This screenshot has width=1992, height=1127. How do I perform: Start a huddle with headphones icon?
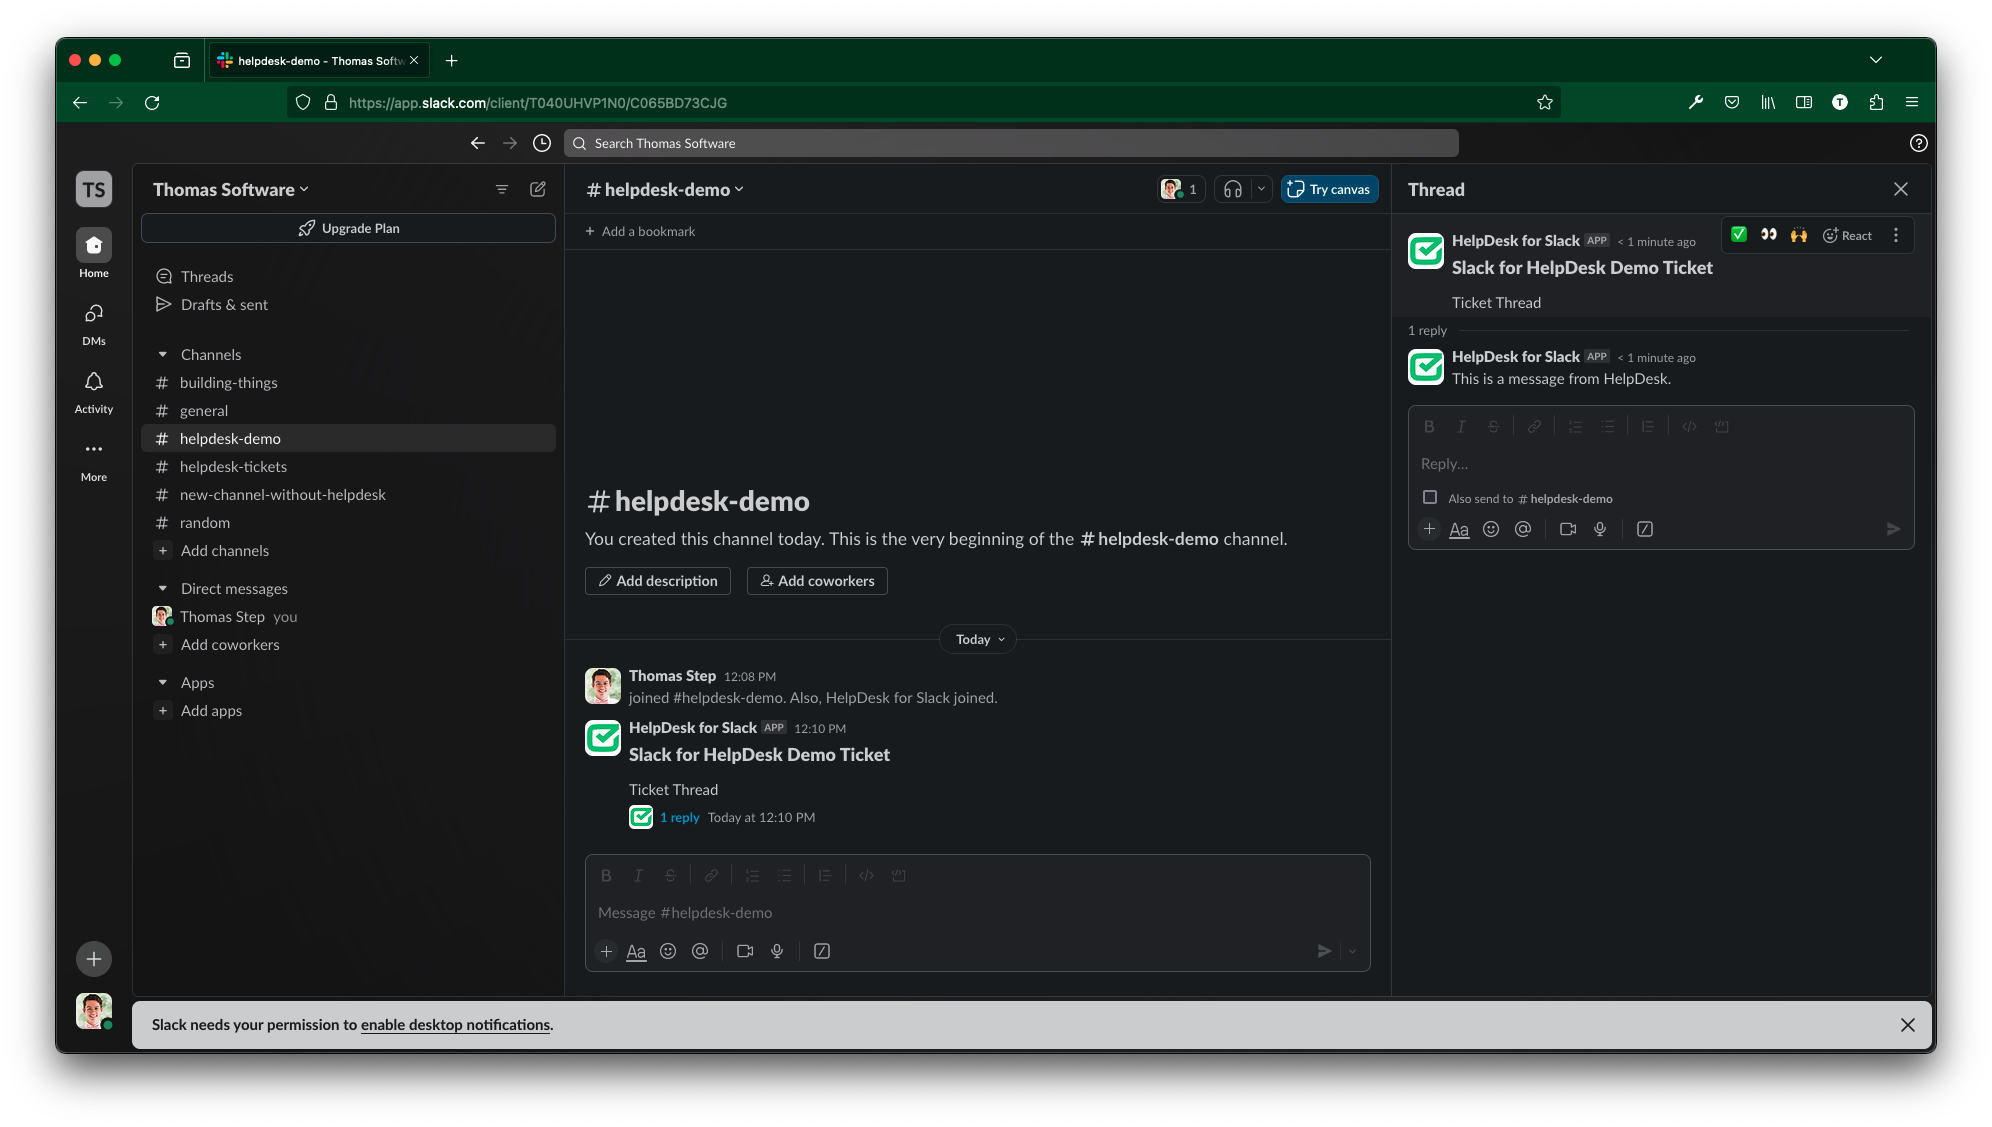[x=1233, y=189]
